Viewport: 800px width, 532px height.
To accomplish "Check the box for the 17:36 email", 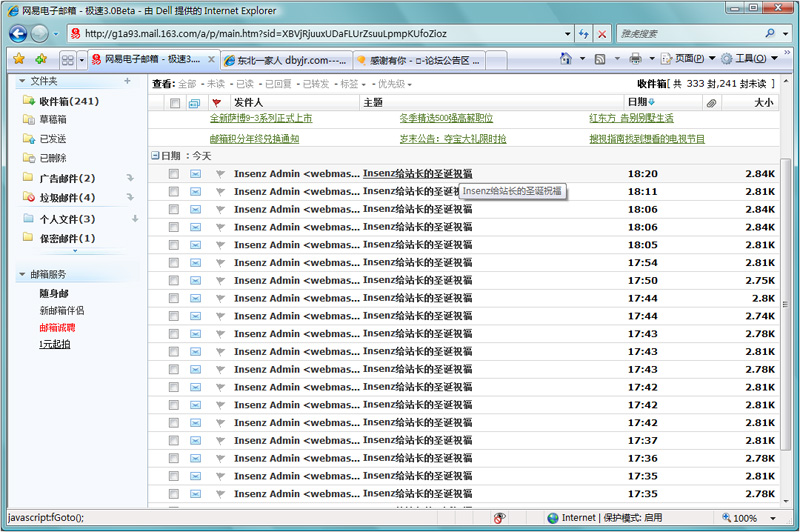I will 174,459.
